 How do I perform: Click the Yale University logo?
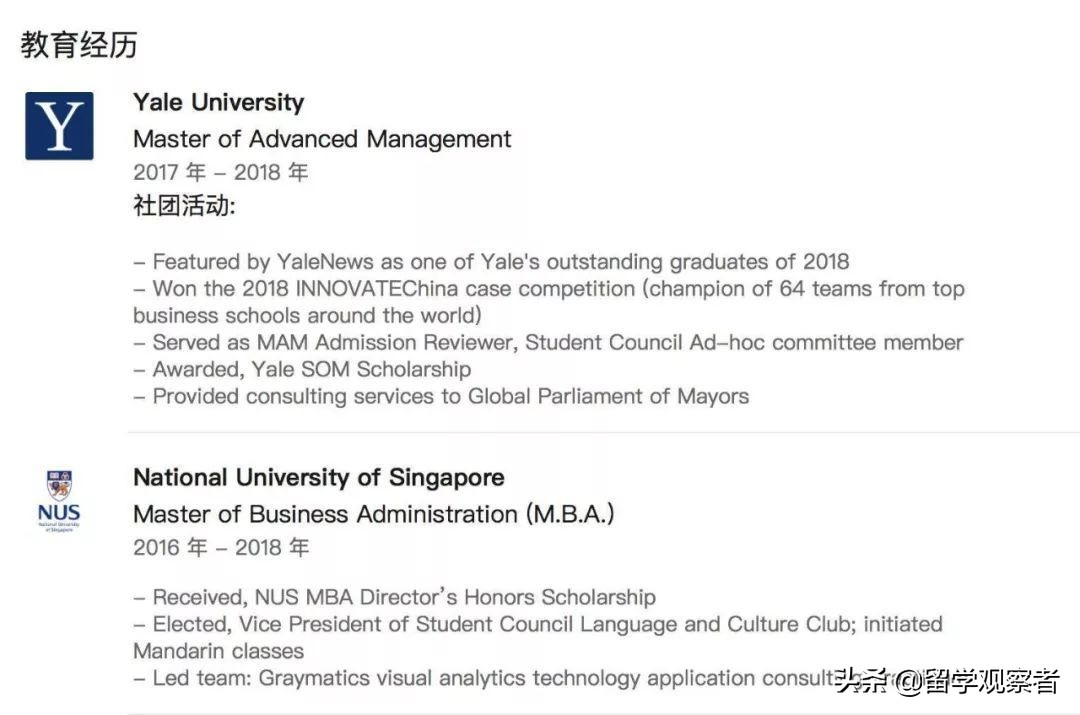(59, 126)
